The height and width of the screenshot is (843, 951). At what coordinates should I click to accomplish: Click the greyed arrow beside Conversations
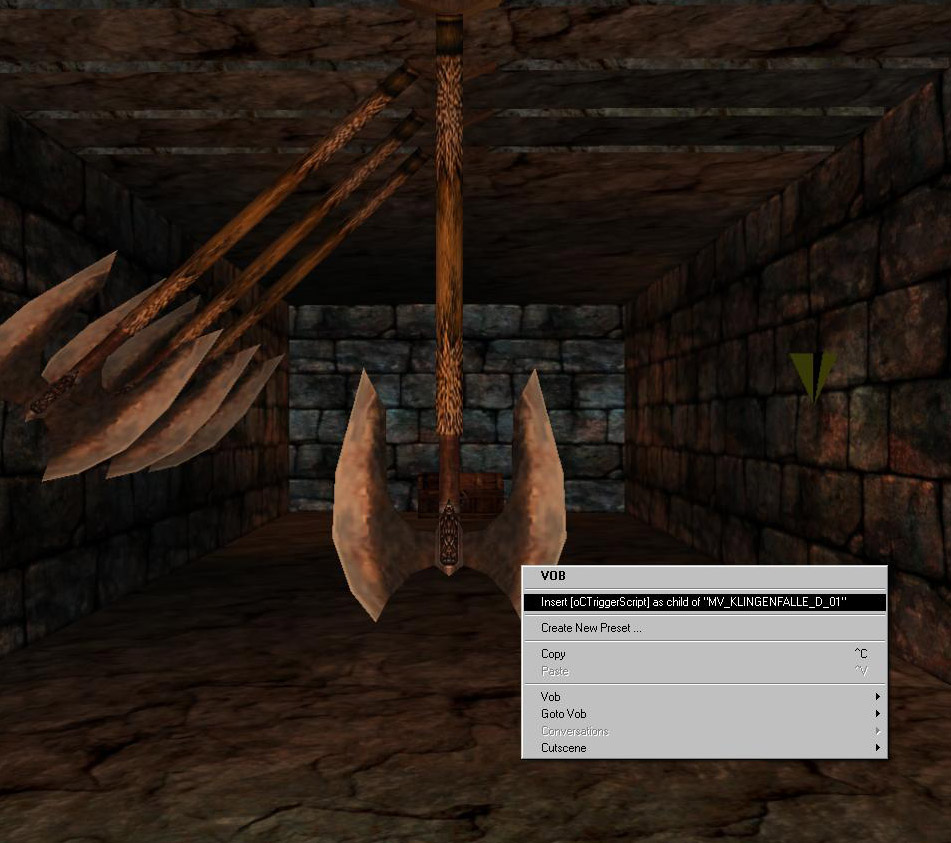pyautogui.click(x=878, y=731)
